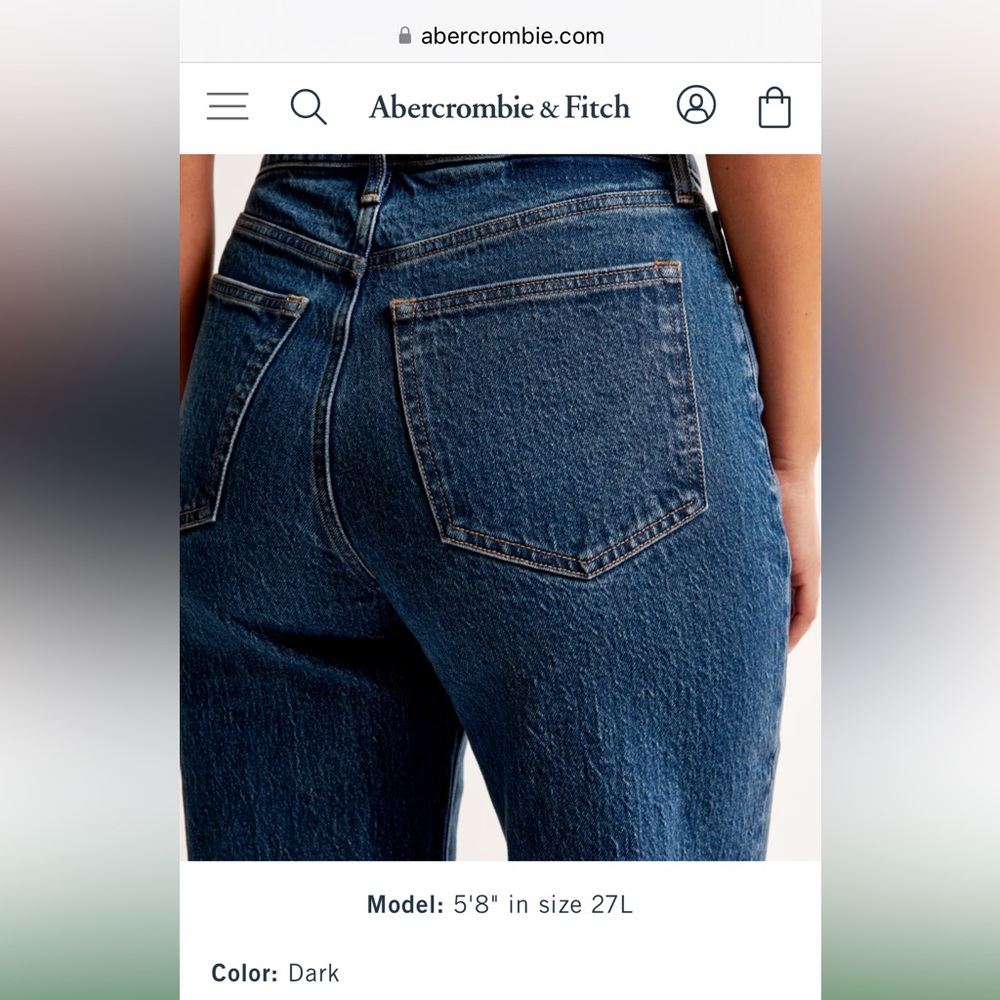Click the 'Color:' label
The height and width of the screenshot is (1000, 1000).
click(x=244, y=973)
